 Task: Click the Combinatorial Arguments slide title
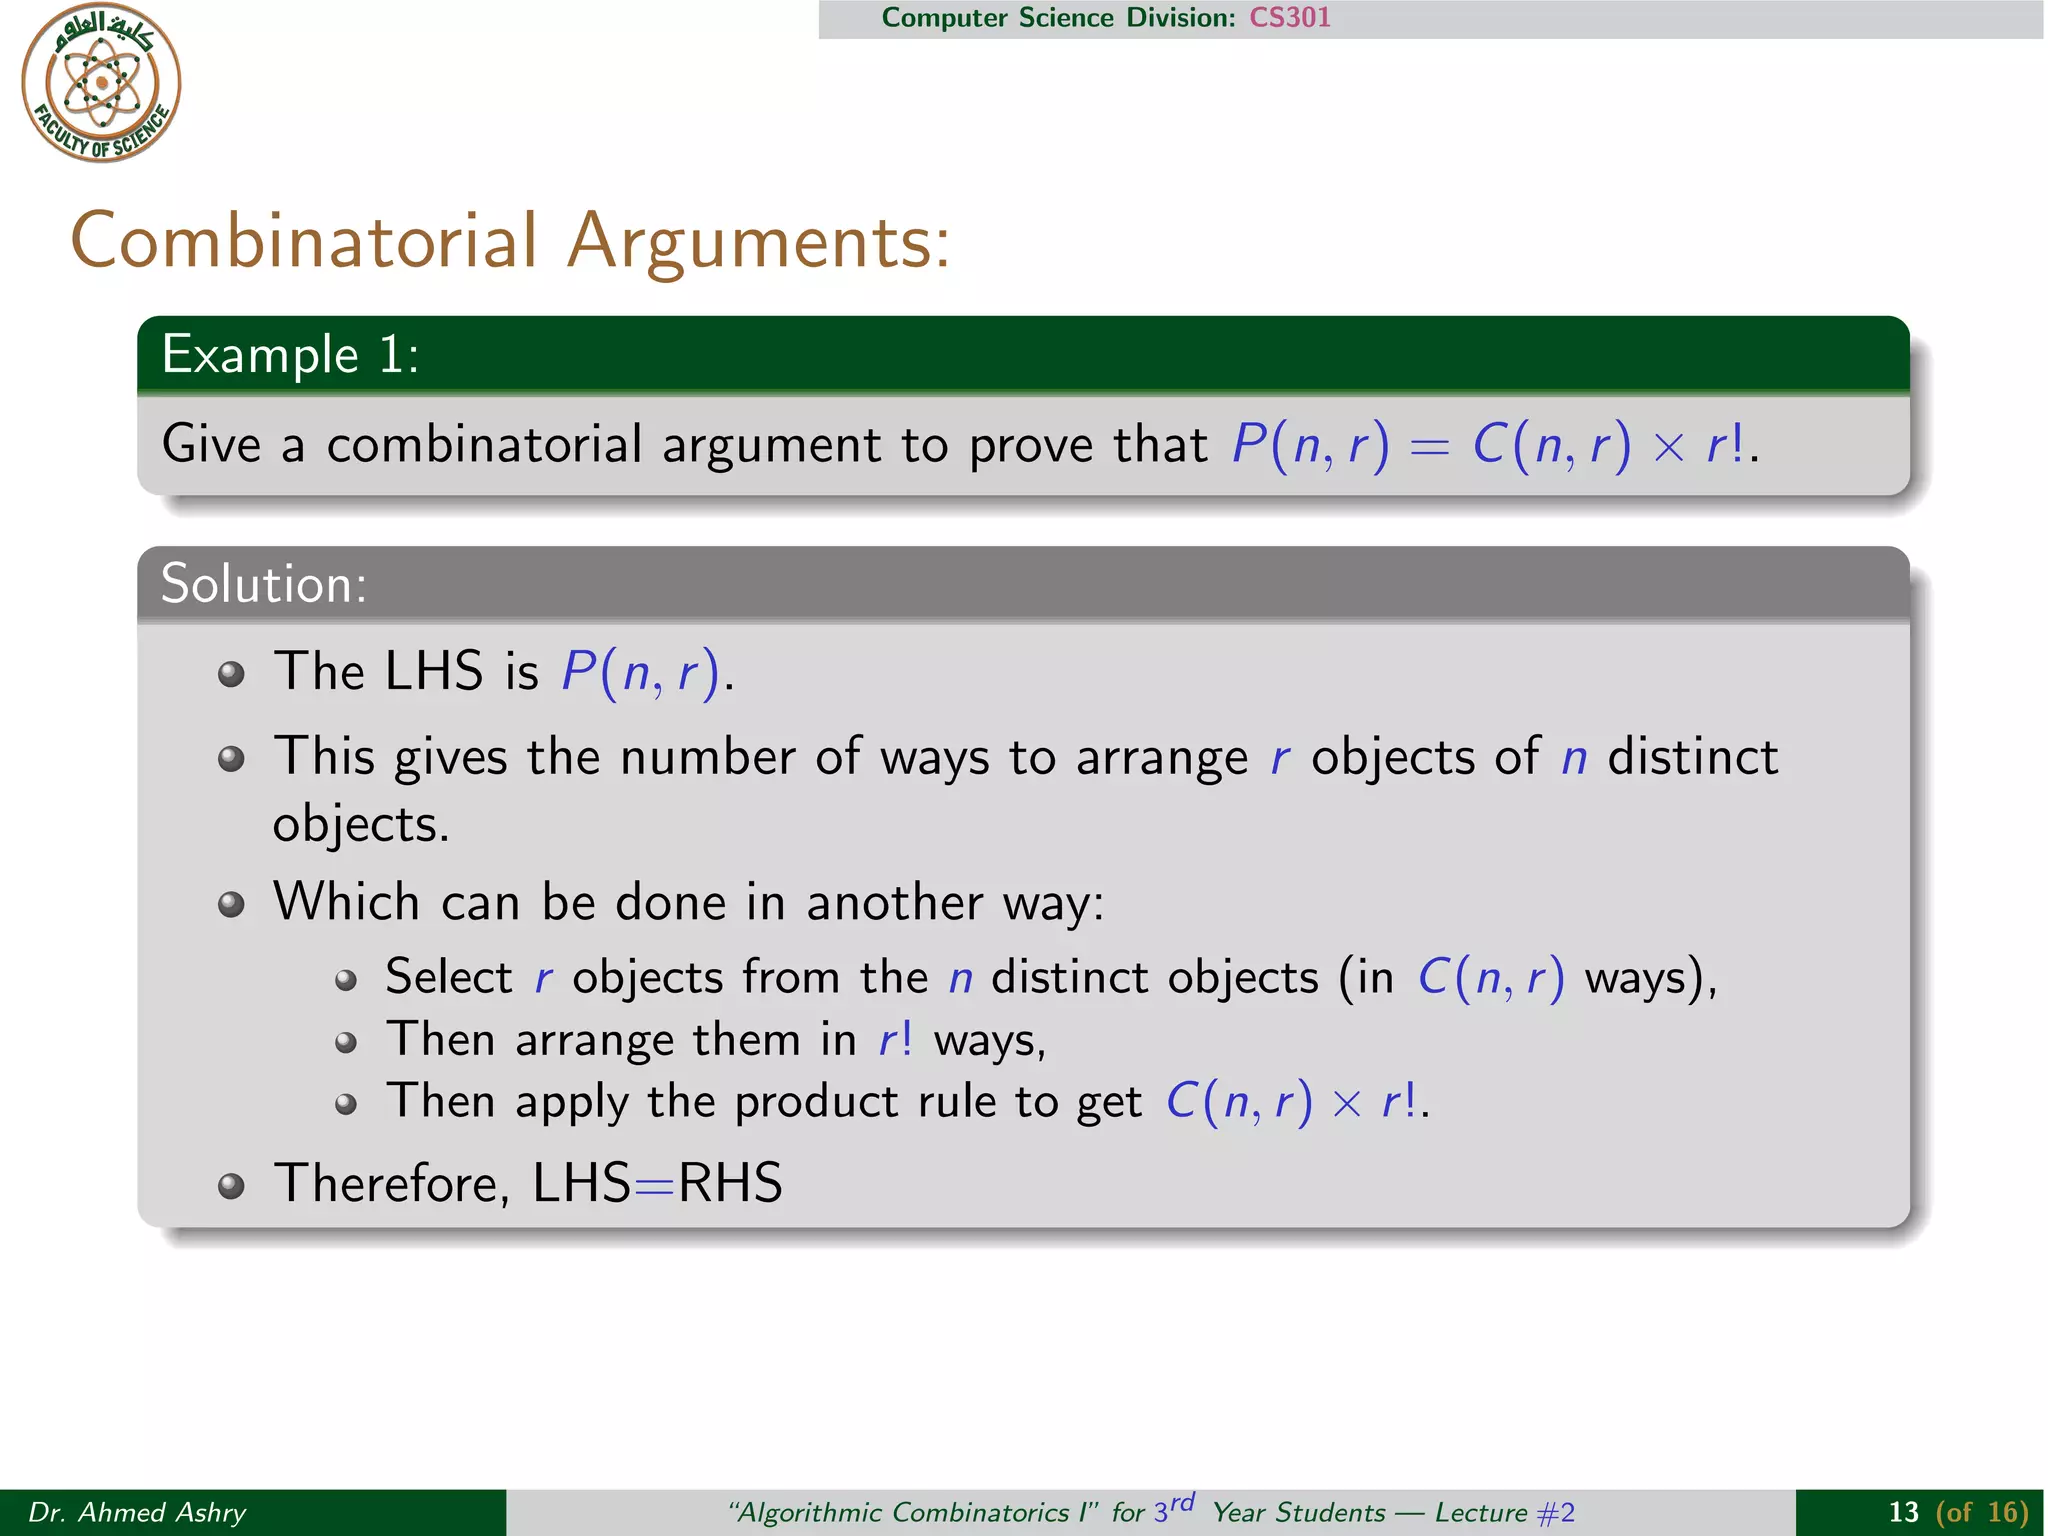(510, 241)
